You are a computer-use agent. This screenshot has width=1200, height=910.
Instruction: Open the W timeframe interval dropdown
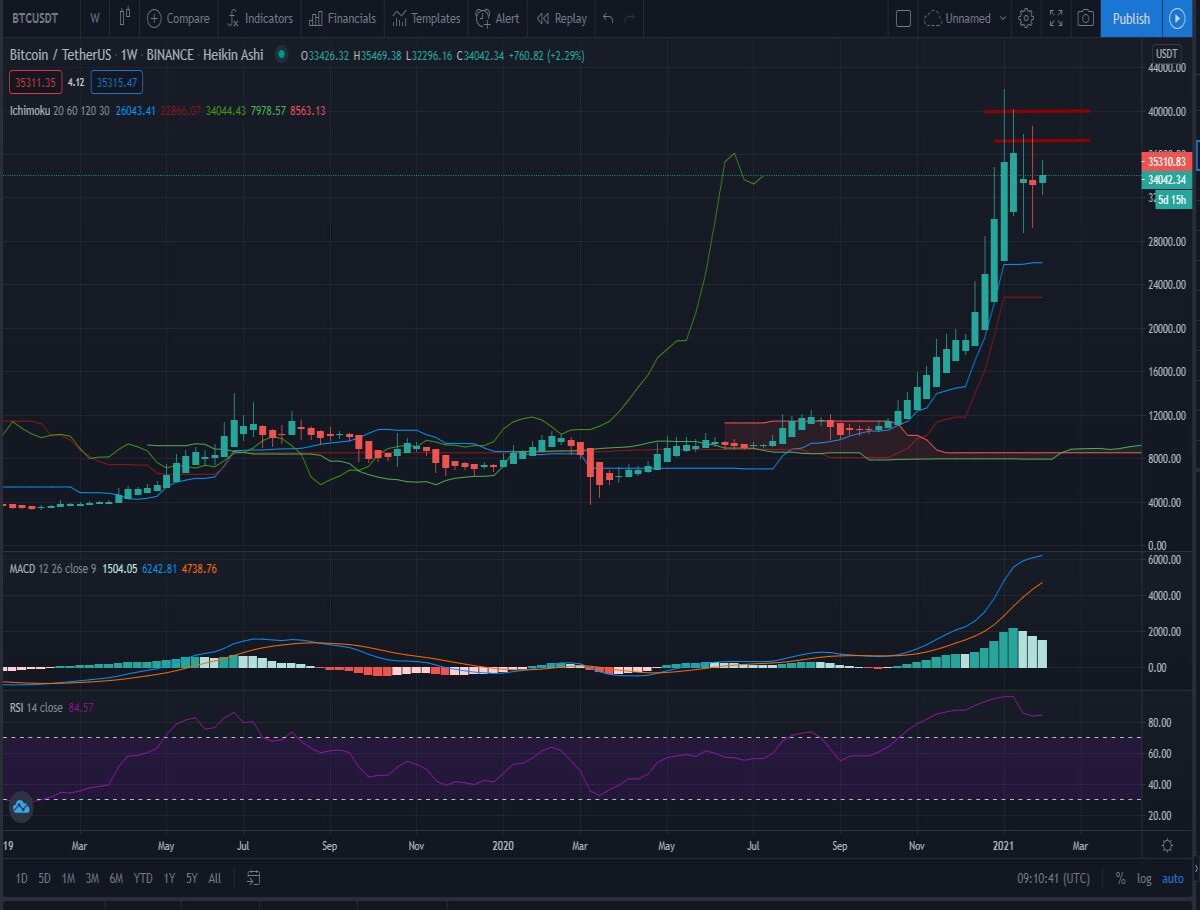coord(94,18)
